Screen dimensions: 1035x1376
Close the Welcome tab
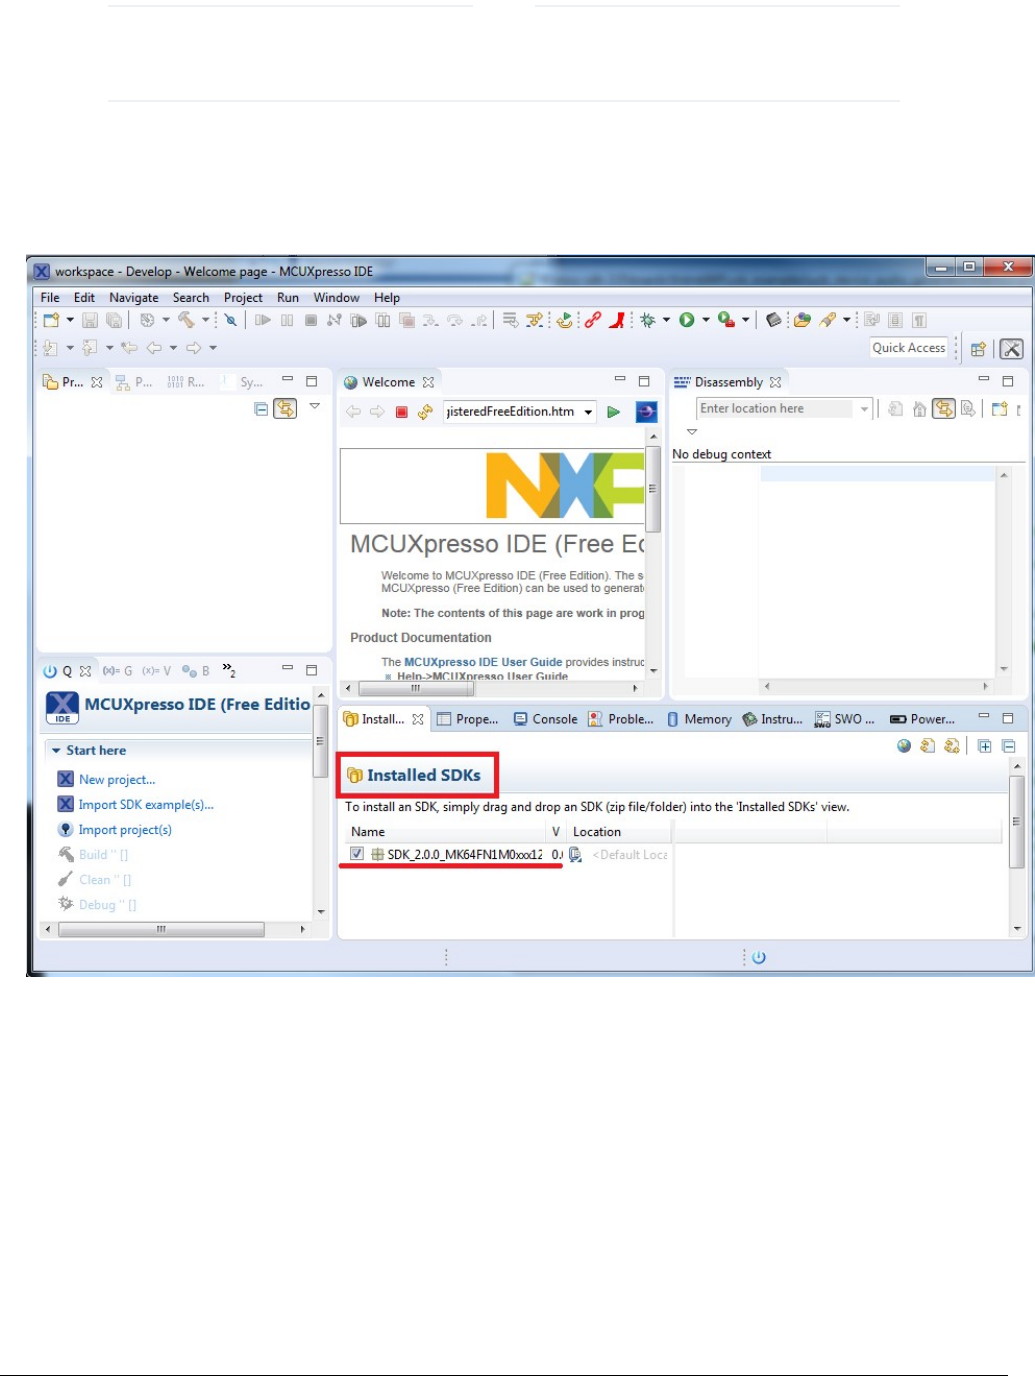pos(428,383)
